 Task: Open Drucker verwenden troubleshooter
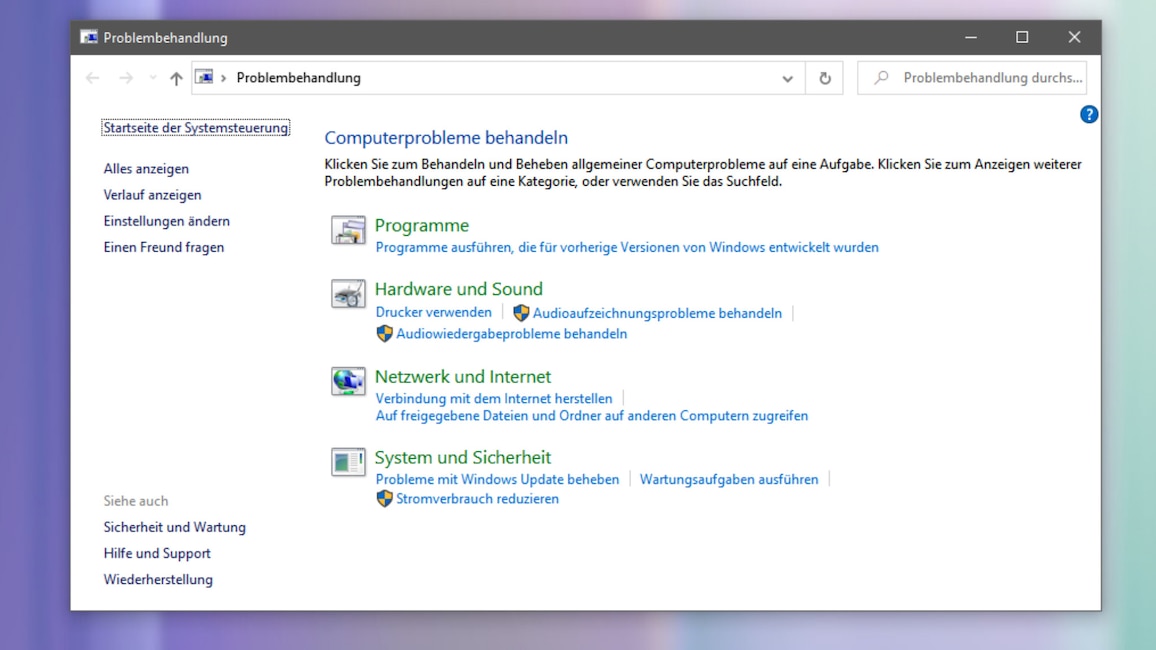pos(433,313)
